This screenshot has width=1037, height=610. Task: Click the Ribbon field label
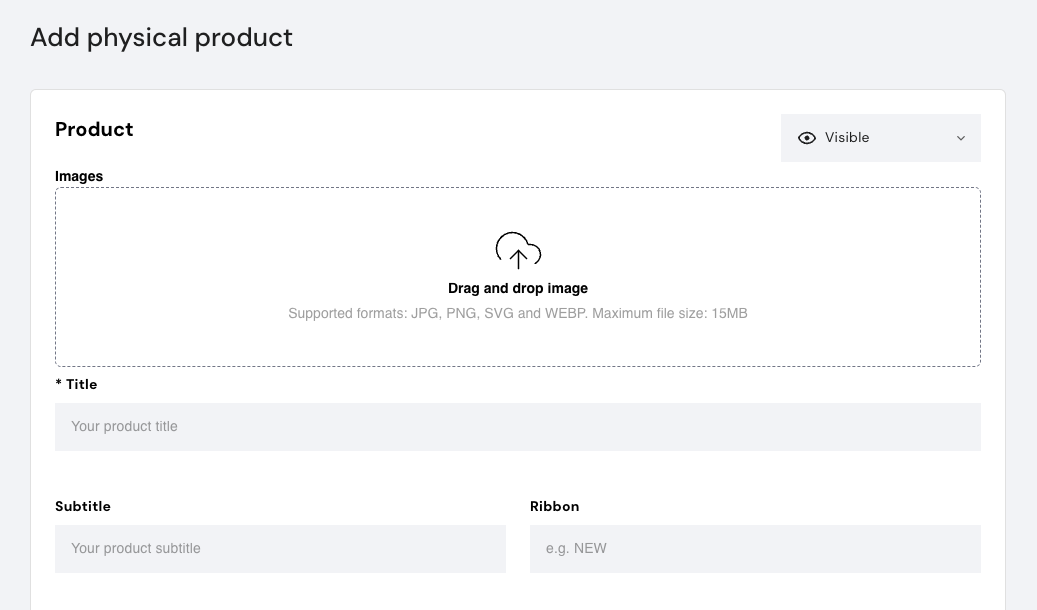pos(554,506)
